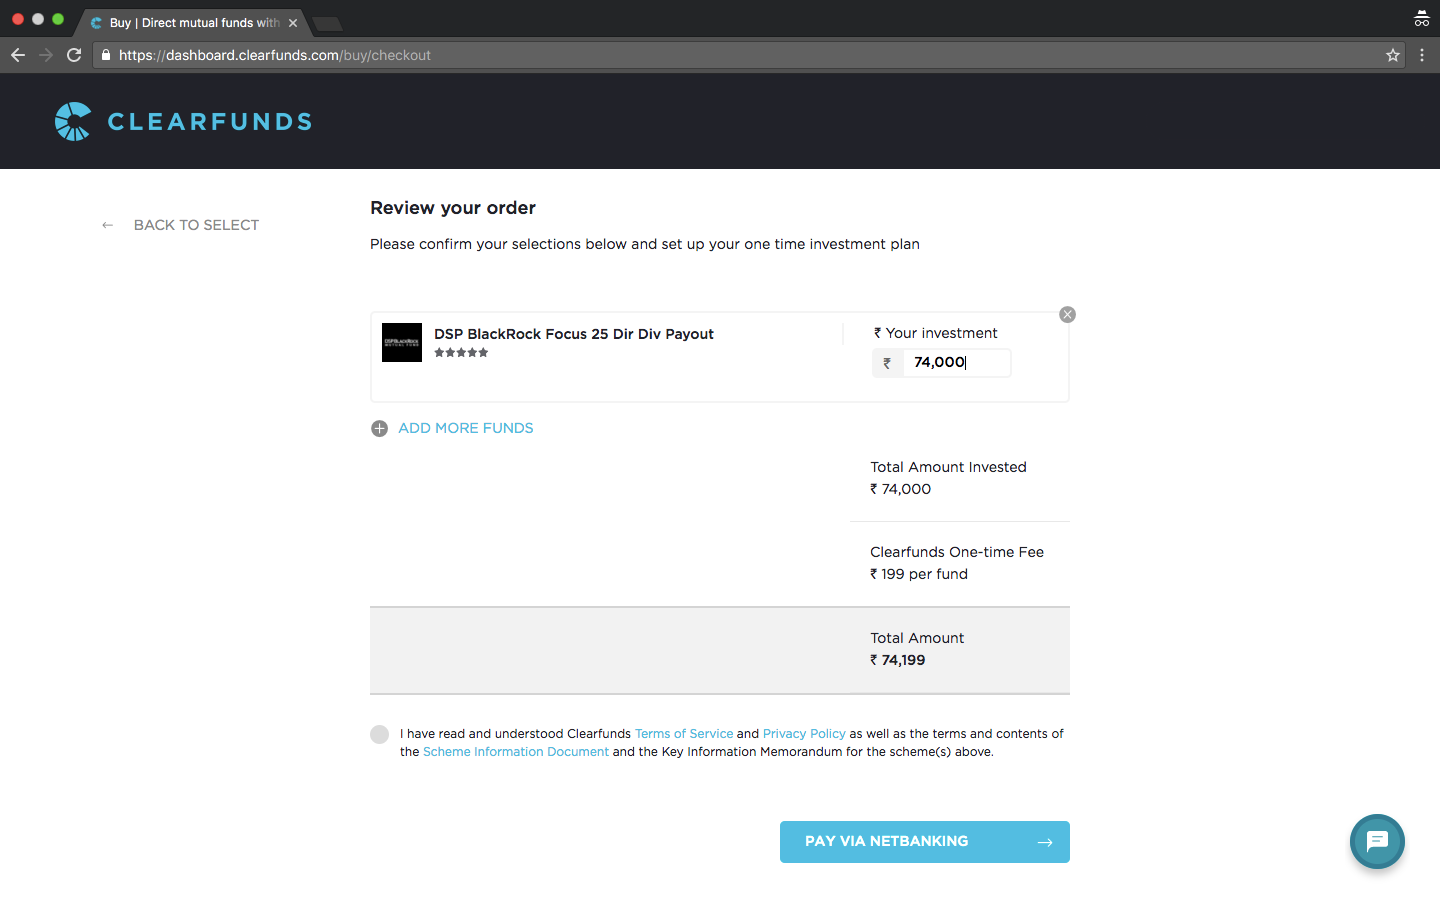
Task: Click the Review your order heading
Action: tap(453, 208)
